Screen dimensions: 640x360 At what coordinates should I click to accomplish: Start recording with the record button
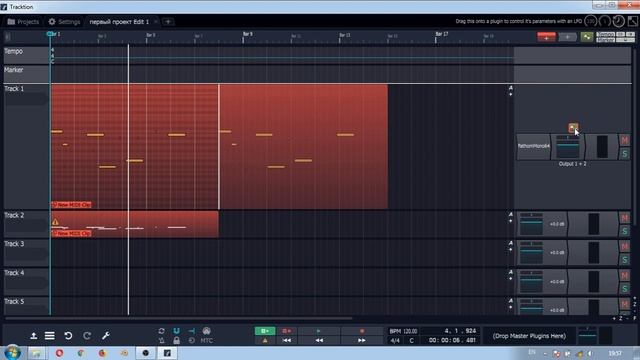point(362,331)
